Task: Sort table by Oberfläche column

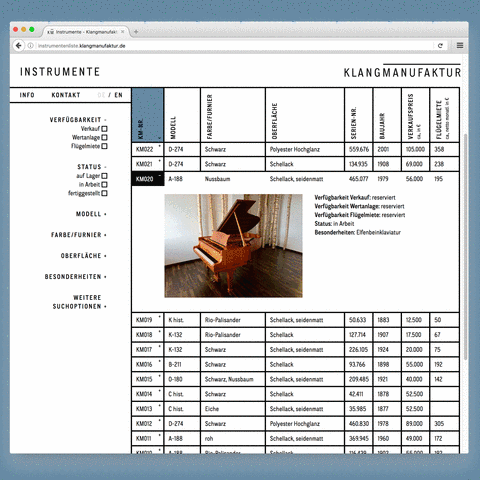Action: click(x=305, y=115)
